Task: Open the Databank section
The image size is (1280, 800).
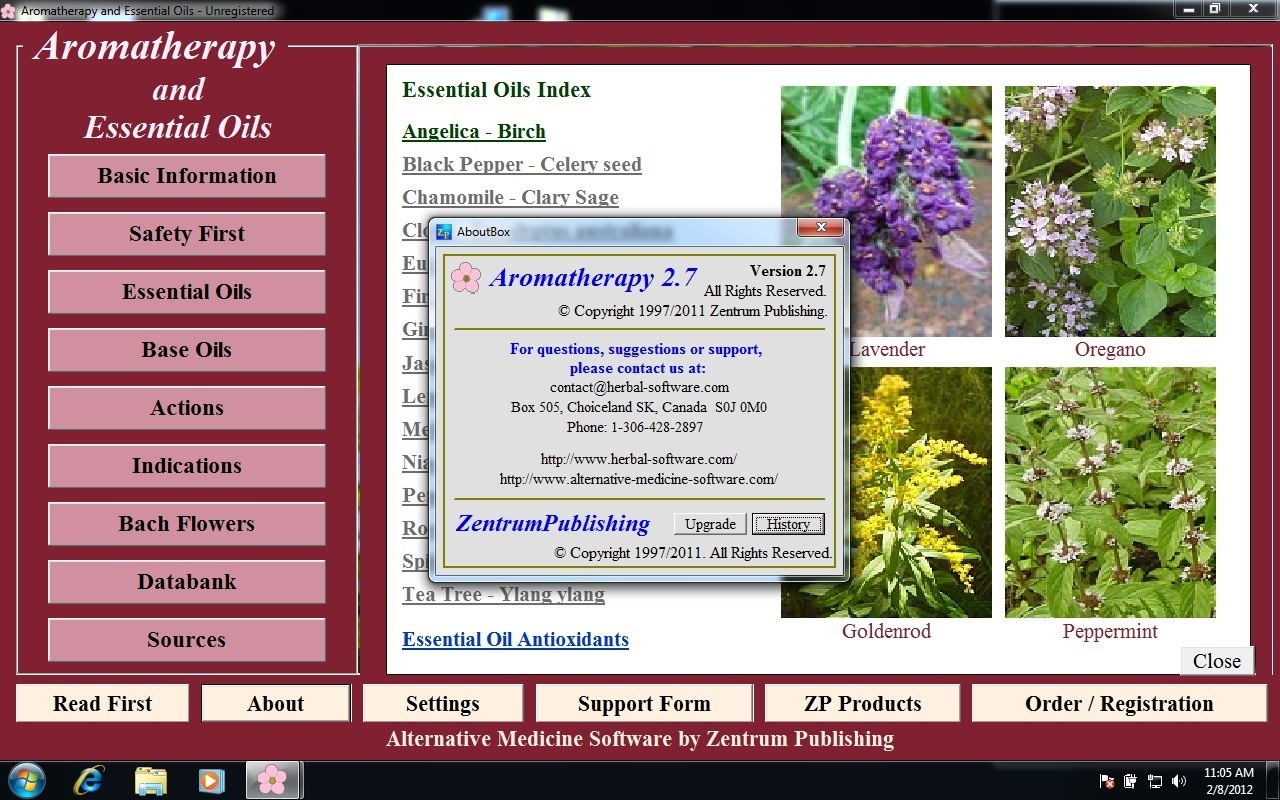Action: 187,582
